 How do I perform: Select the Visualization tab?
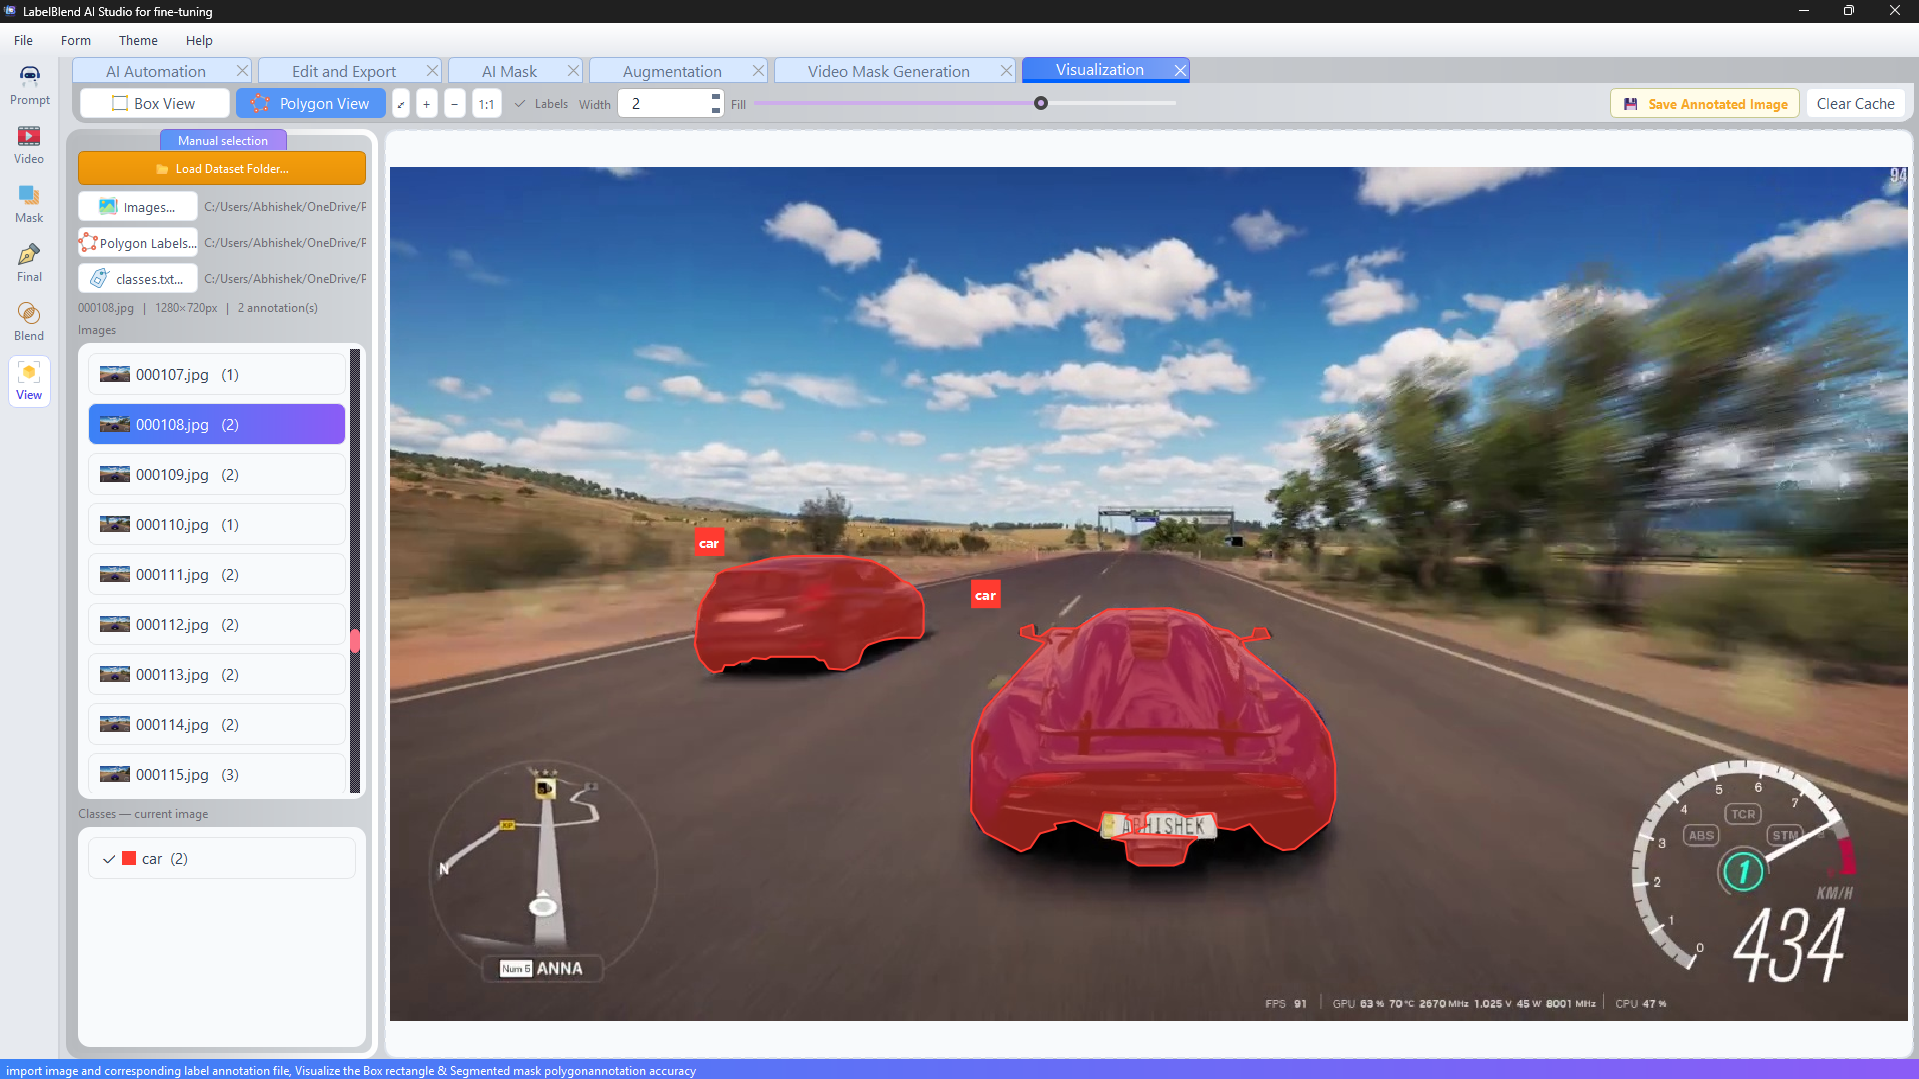coord(1099,70)
